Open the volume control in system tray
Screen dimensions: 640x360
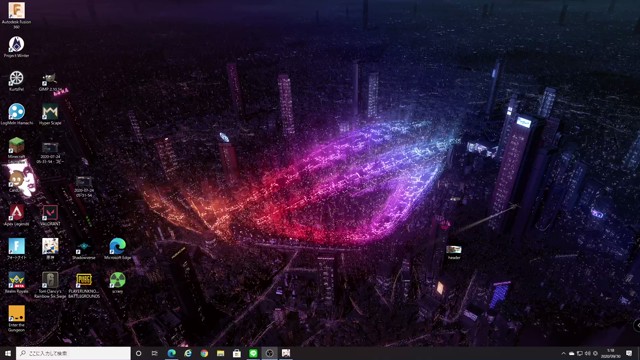pyautogui.click(x=587, y=353)
